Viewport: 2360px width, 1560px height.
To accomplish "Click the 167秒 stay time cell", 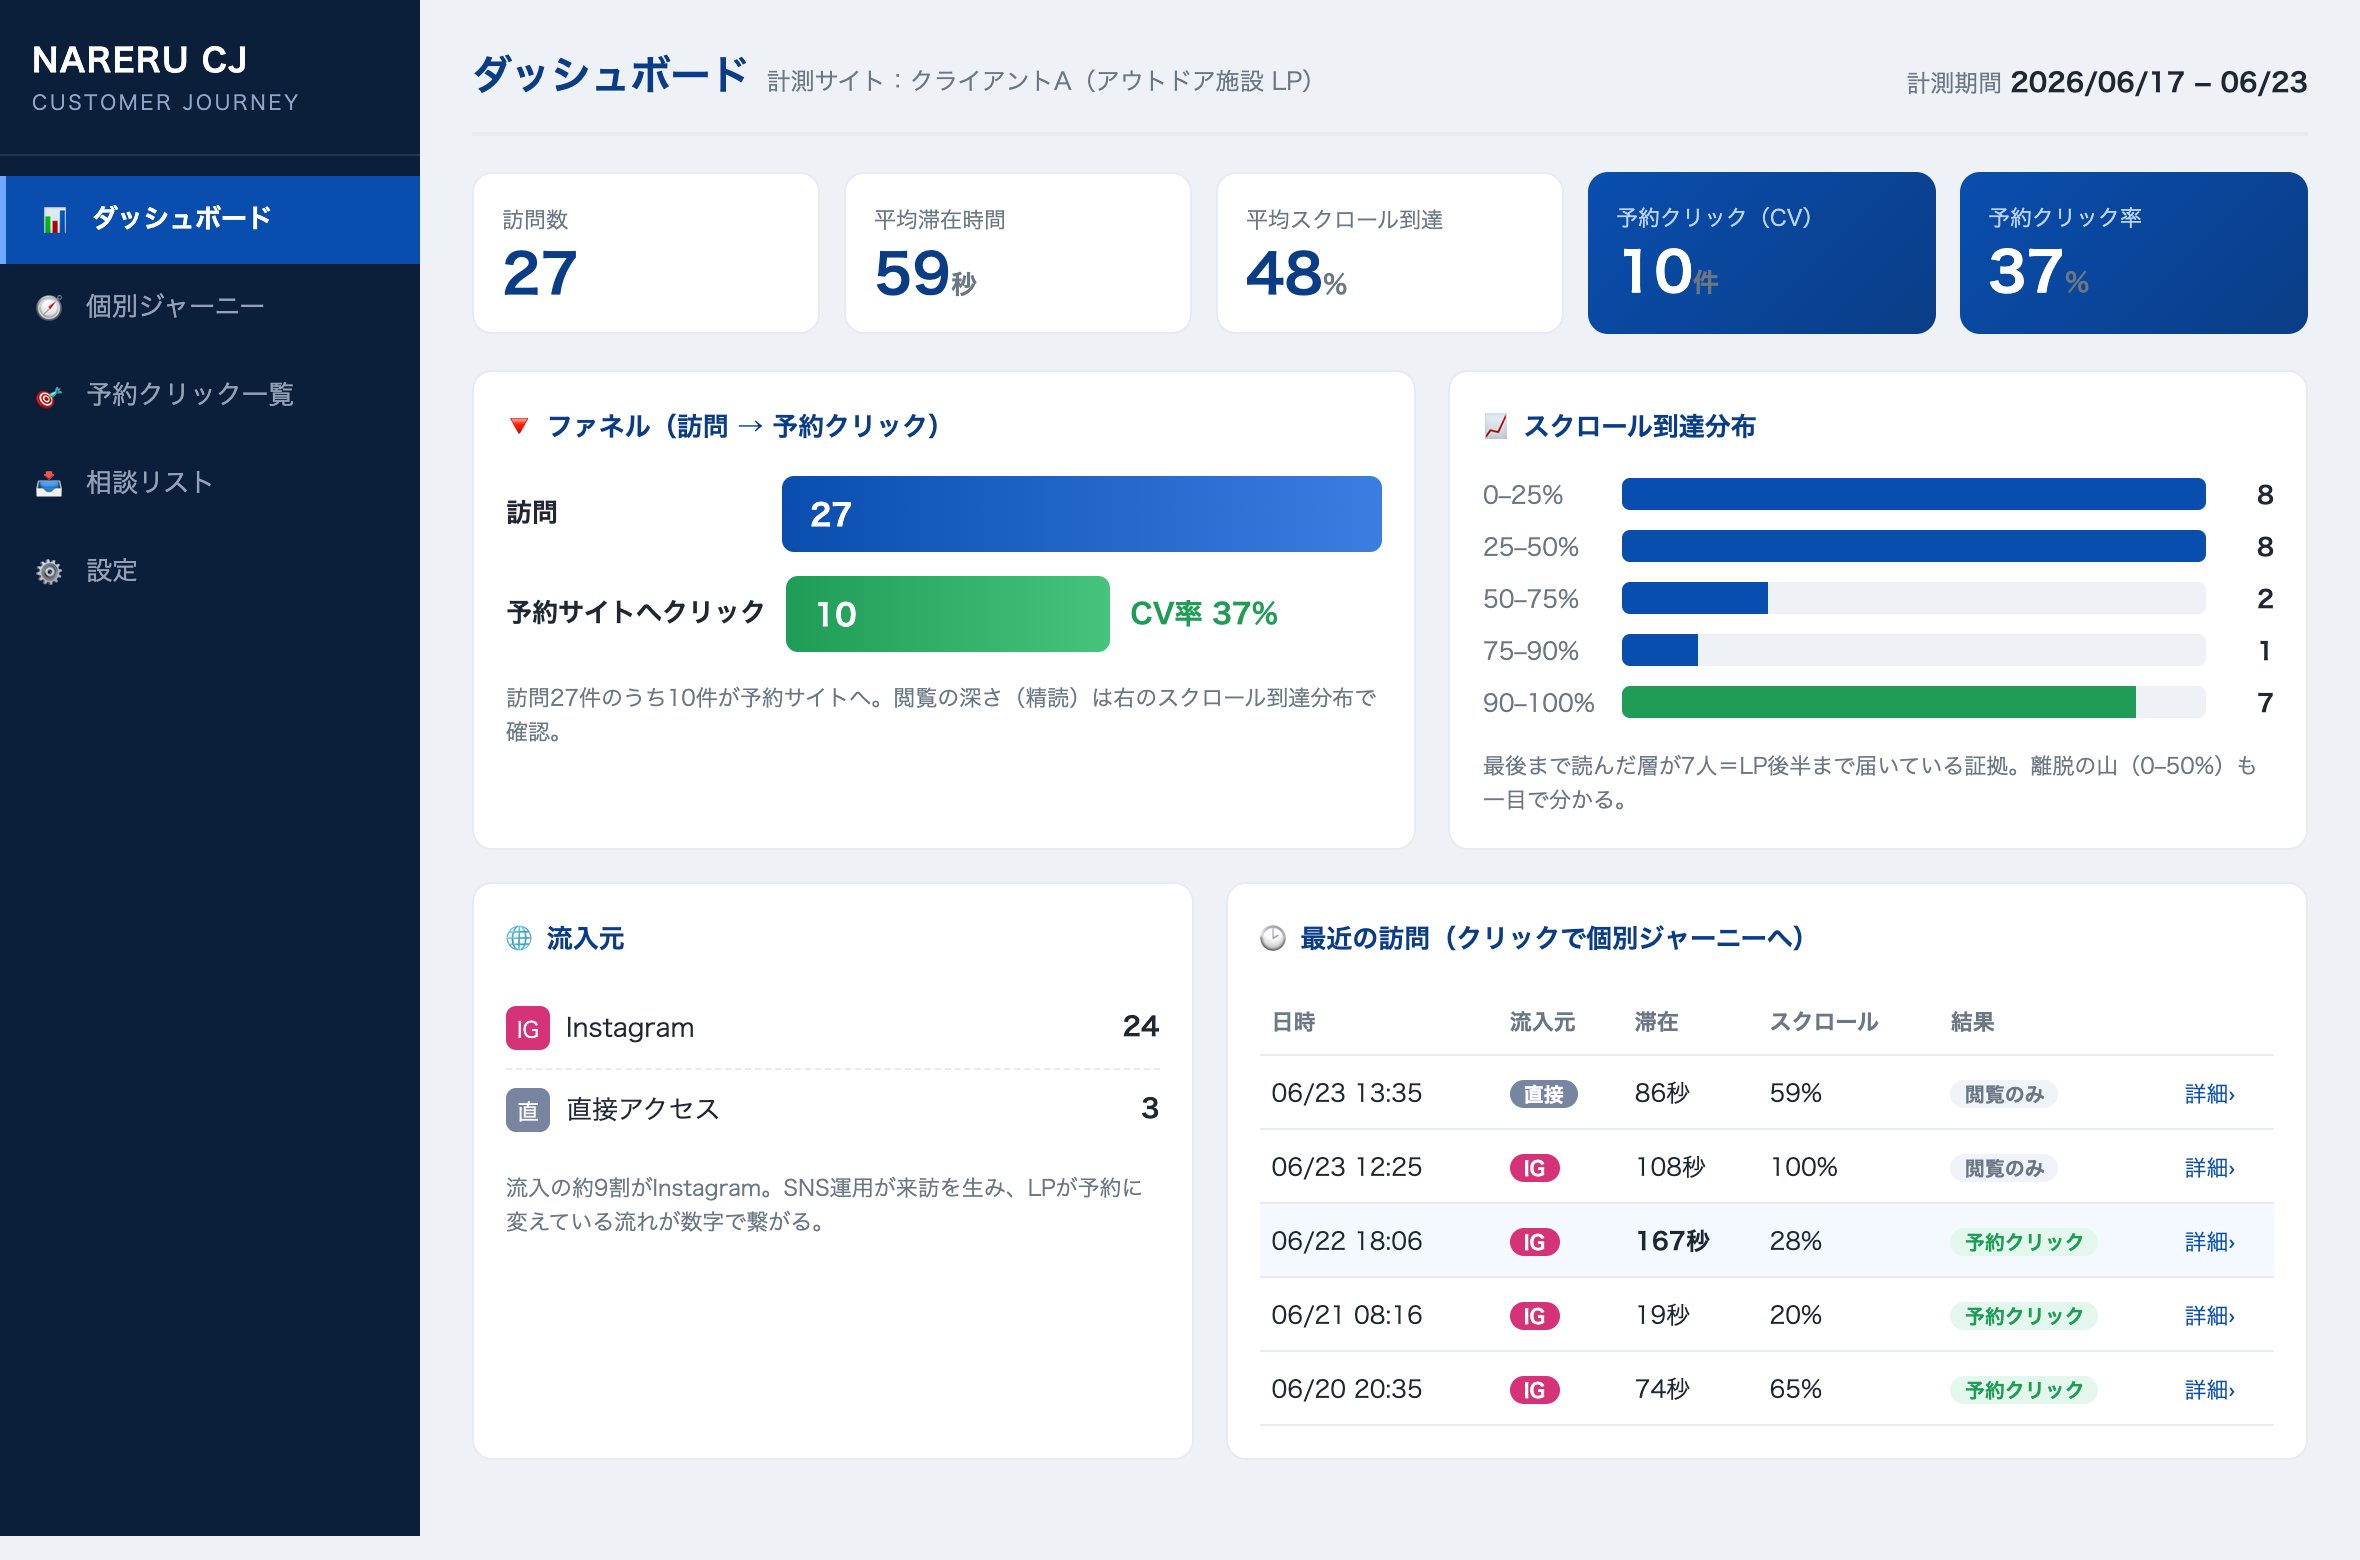I will [x=1672, y=1241].
